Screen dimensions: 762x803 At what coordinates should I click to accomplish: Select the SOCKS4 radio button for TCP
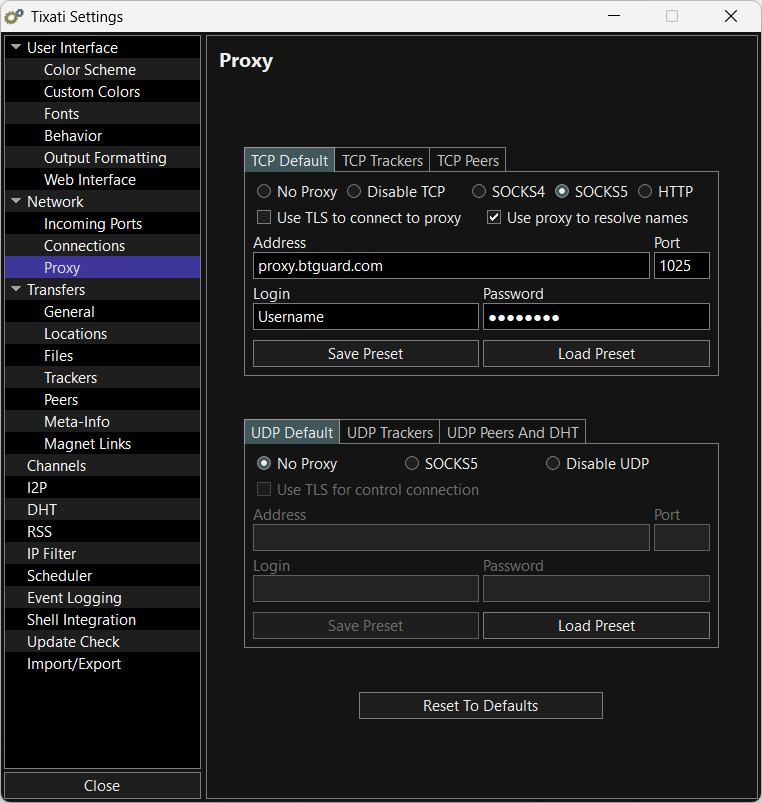tap(479, 191)
